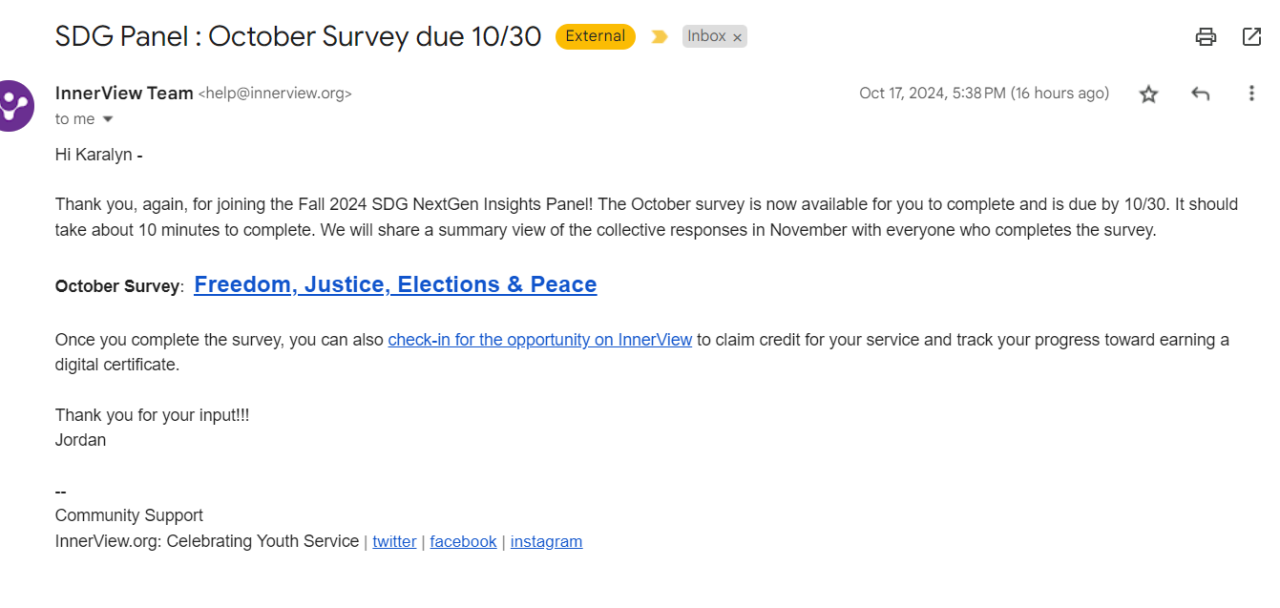Open the email in a new window
This screenshot has width=1280, height=608.
tap(1251, 37)
